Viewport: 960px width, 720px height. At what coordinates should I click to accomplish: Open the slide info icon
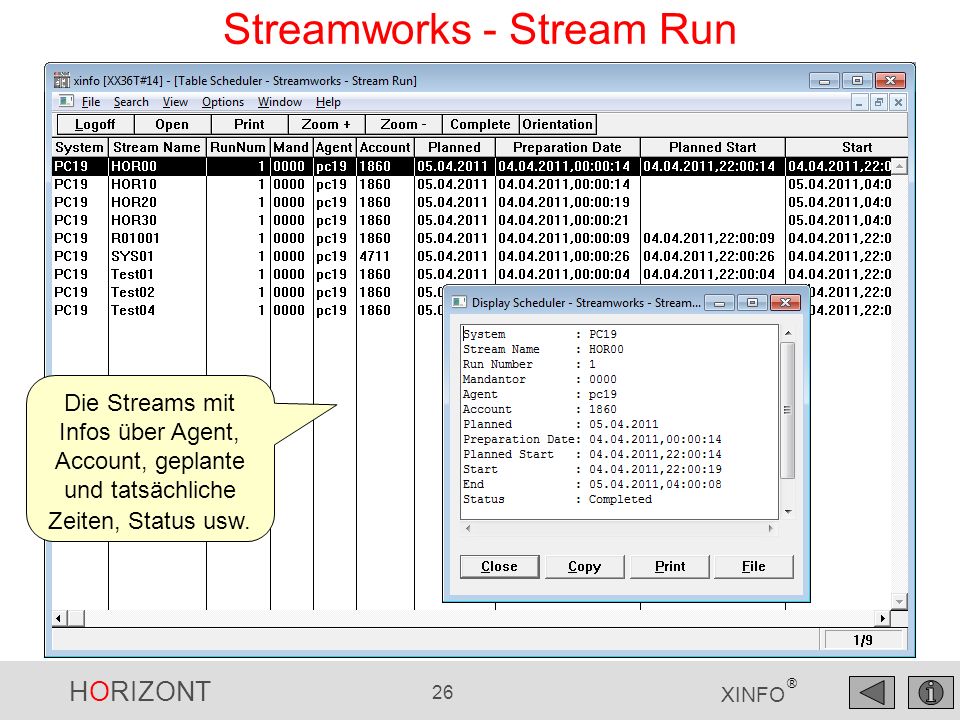pyautogui.click(x=930, y=692)
